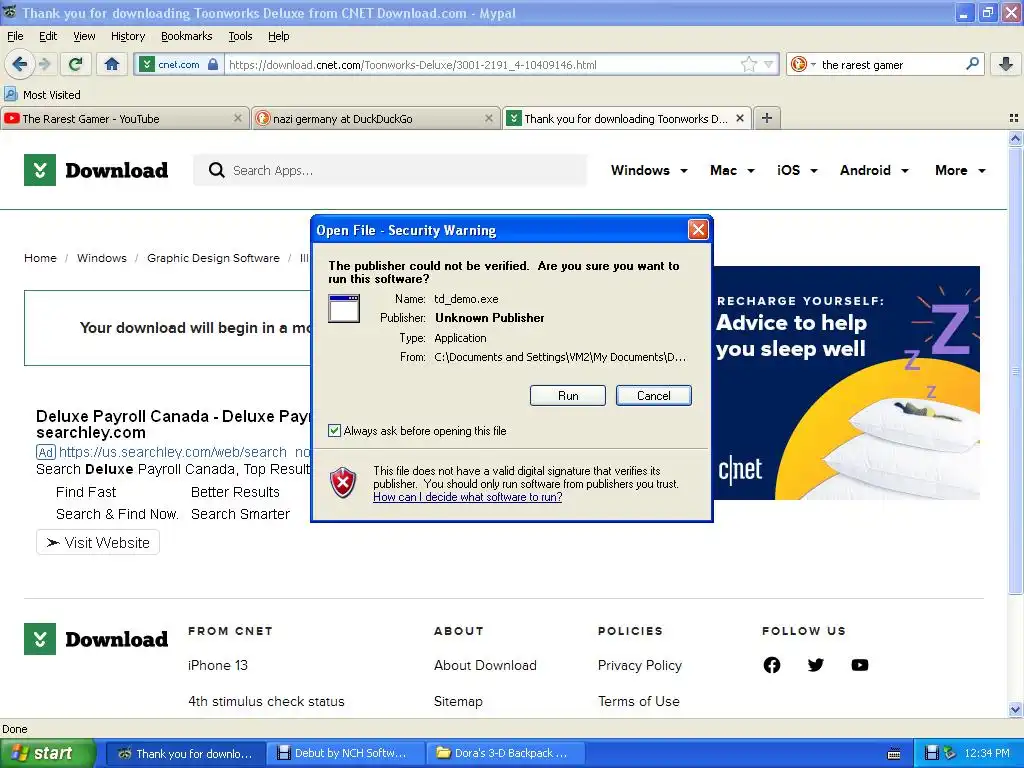Click the magnifier search go icon
The image size is (1024, 768).
coord(972,63)
